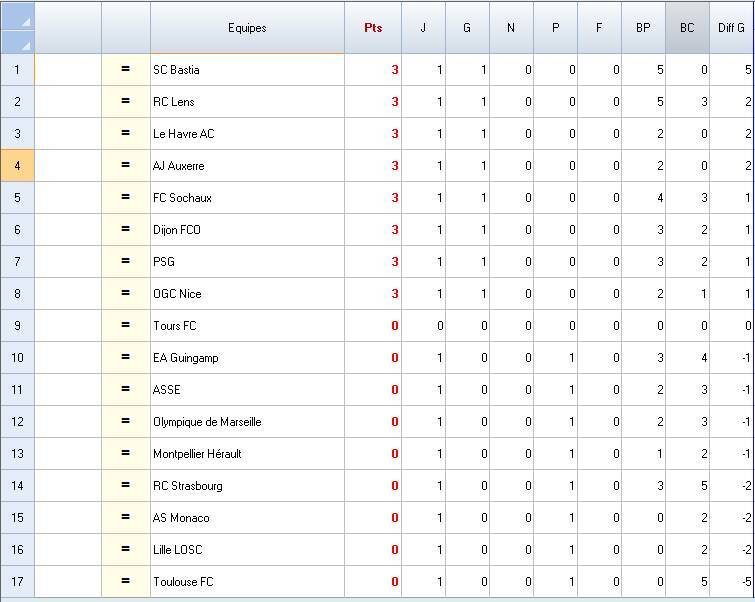Click the Equipes column header
755x602 pixels.
click(247, 28)
